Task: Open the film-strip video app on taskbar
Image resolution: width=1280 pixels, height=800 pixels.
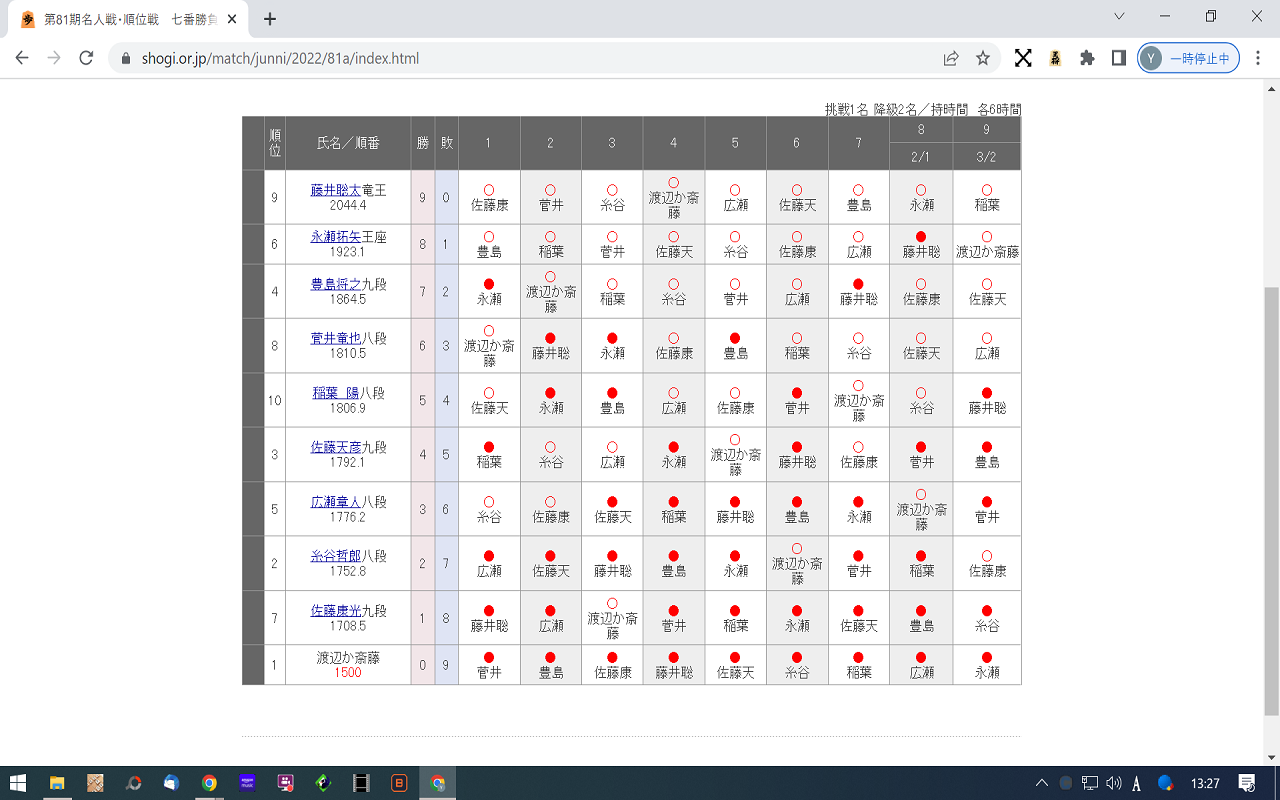Action: pos(361,783)
